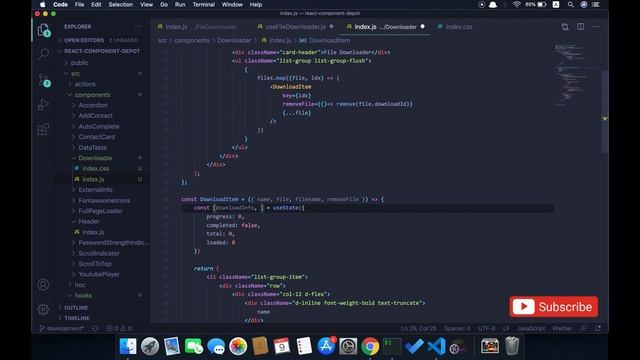
Task: Expand the DataTable folder
Action: (93, 147)
